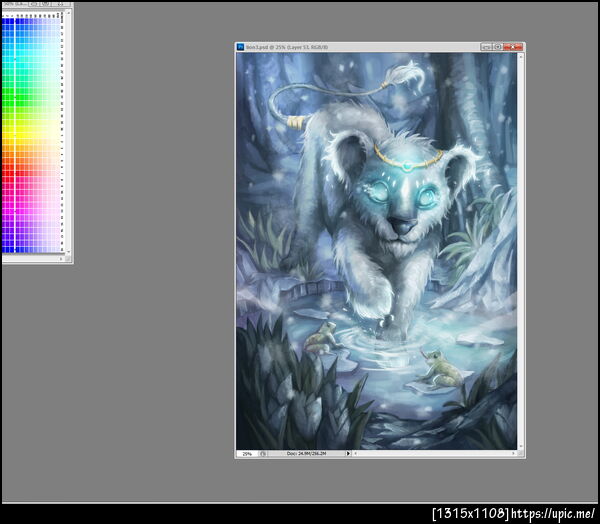Minimize the lion3.psd document window
Screen dimensions: 600x524
[x=486, y=47]
